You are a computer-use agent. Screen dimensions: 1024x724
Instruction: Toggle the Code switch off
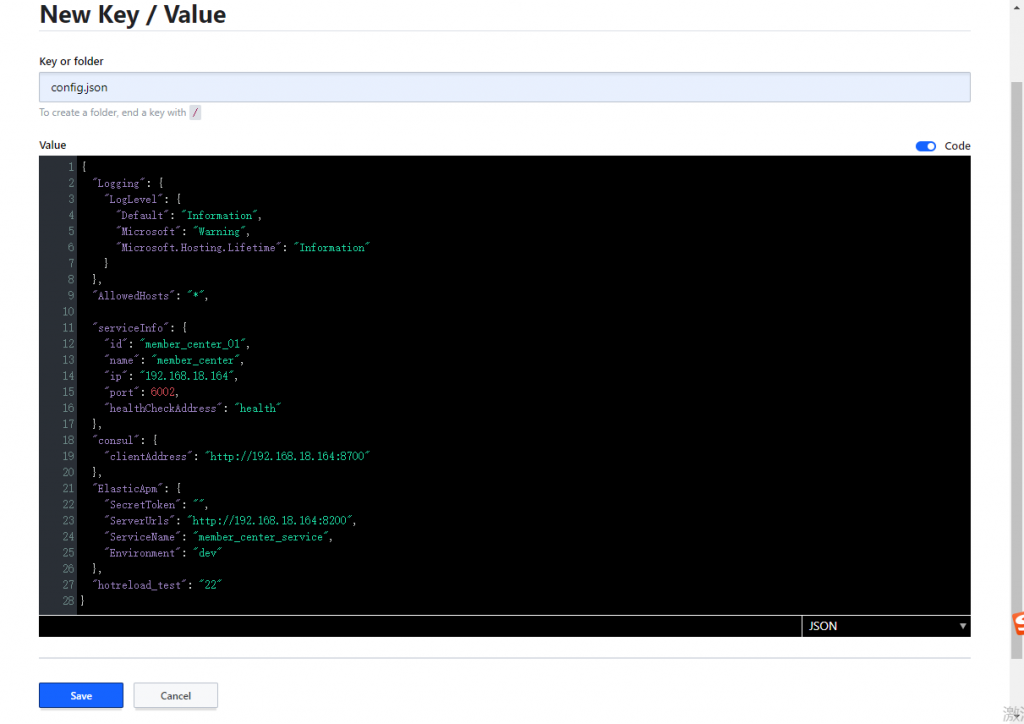coord(925,146)
